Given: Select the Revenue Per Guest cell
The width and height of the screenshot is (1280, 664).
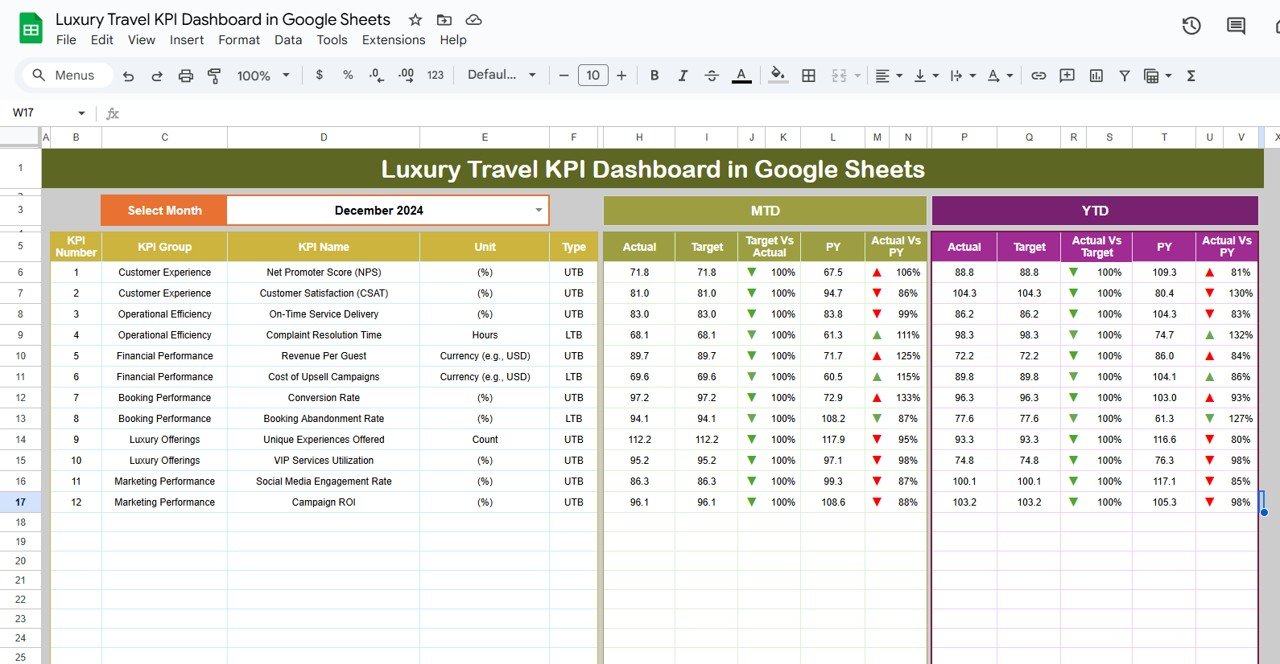Looking at the screenshot, I should pyautogui.click(x=324, y=356).
